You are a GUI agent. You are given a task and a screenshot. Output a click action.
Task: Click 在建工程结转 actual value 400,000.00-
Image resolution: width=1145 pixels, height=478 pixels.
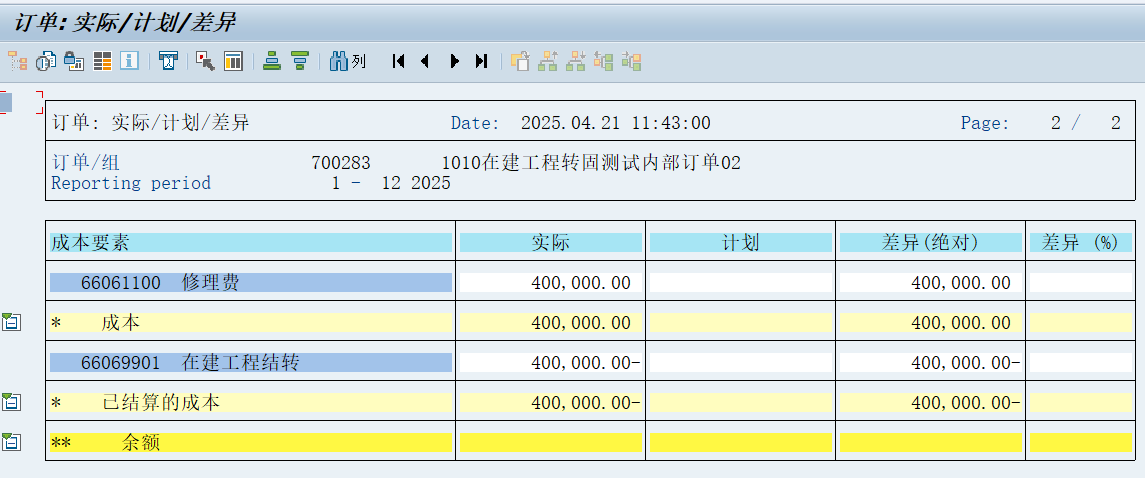tap(551, 362)
